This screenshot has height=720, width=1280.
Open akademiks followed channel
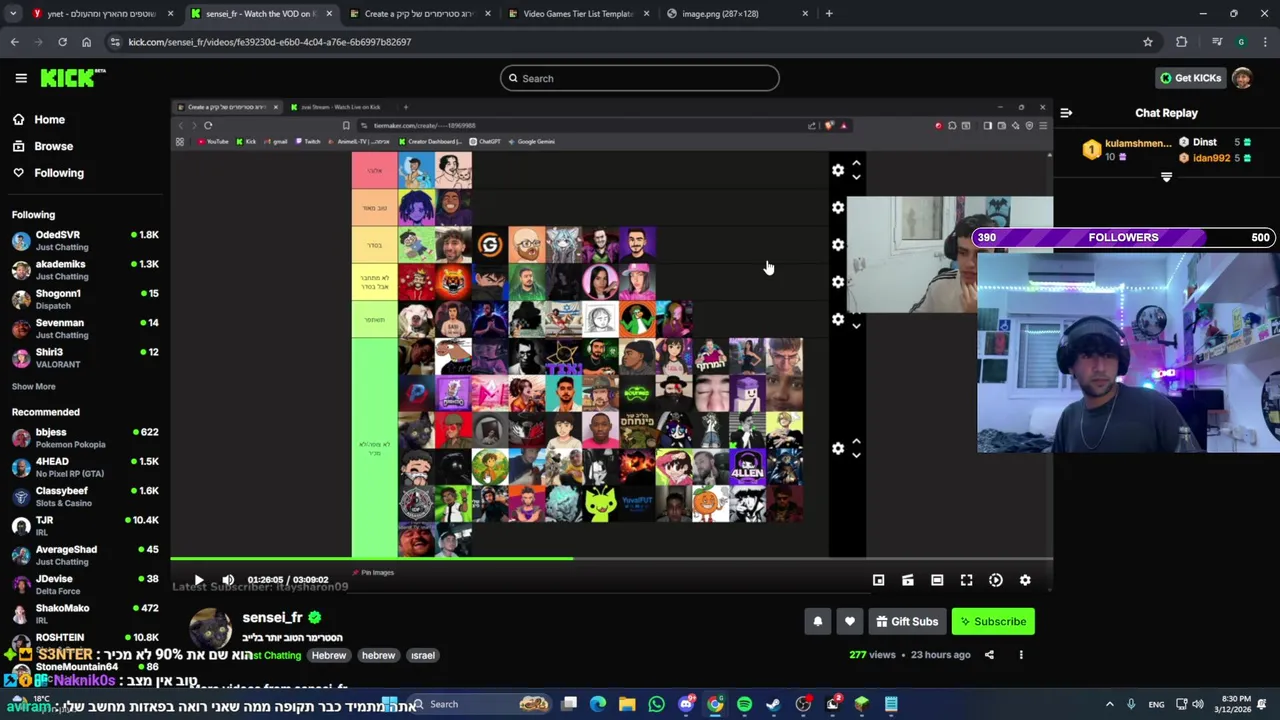pyautogui.click(x=85, y=270)
